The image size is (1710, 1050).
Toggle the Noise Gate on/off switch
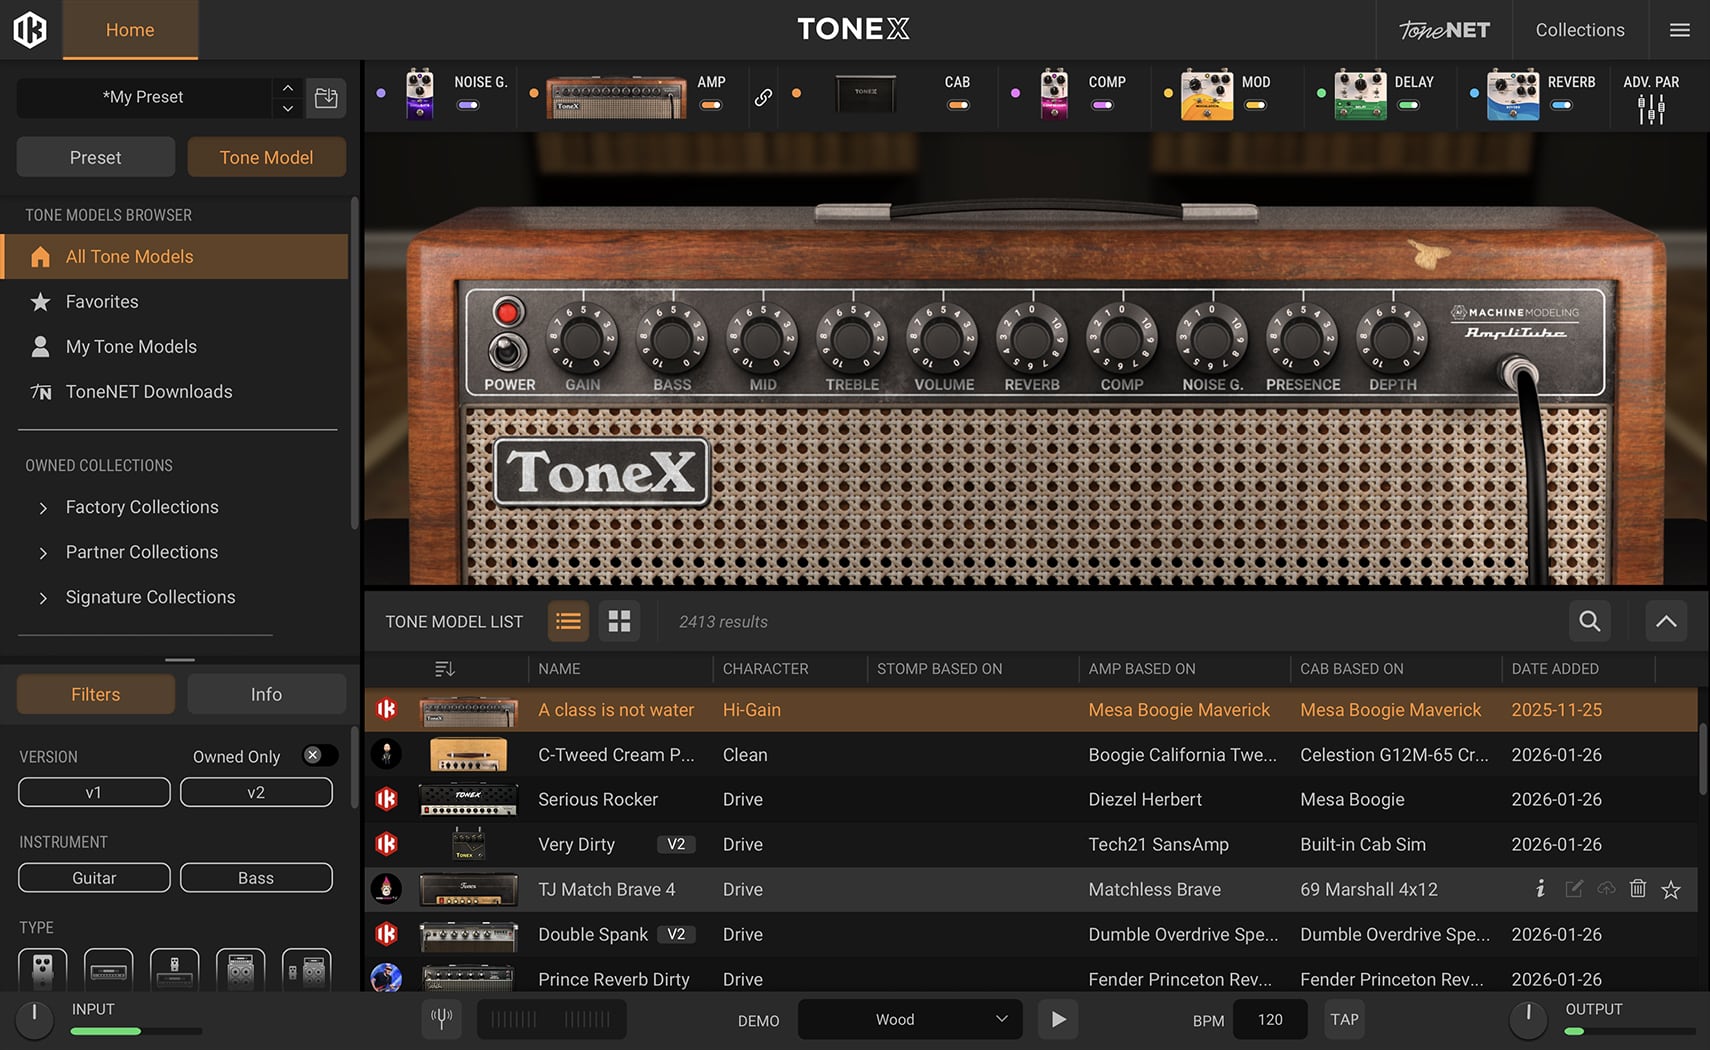(467, 105)
